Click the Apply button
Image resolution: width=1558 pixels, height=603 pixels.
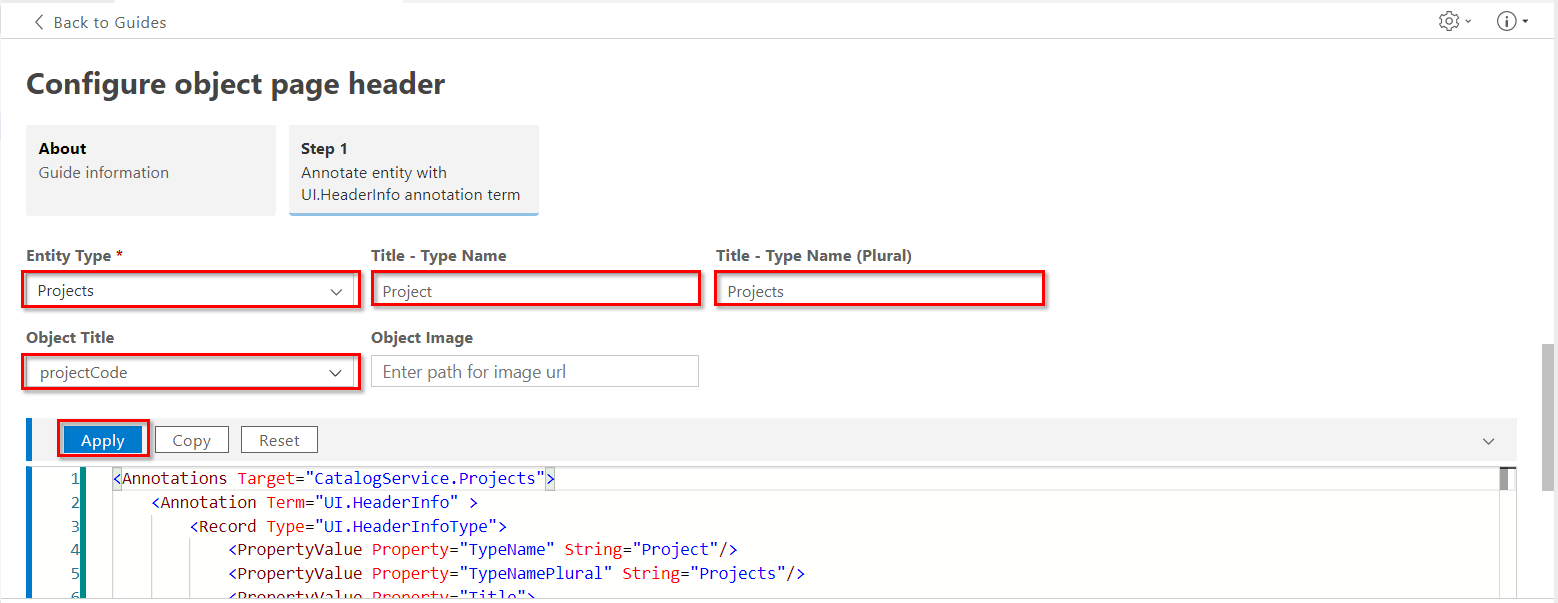(103, 440)
